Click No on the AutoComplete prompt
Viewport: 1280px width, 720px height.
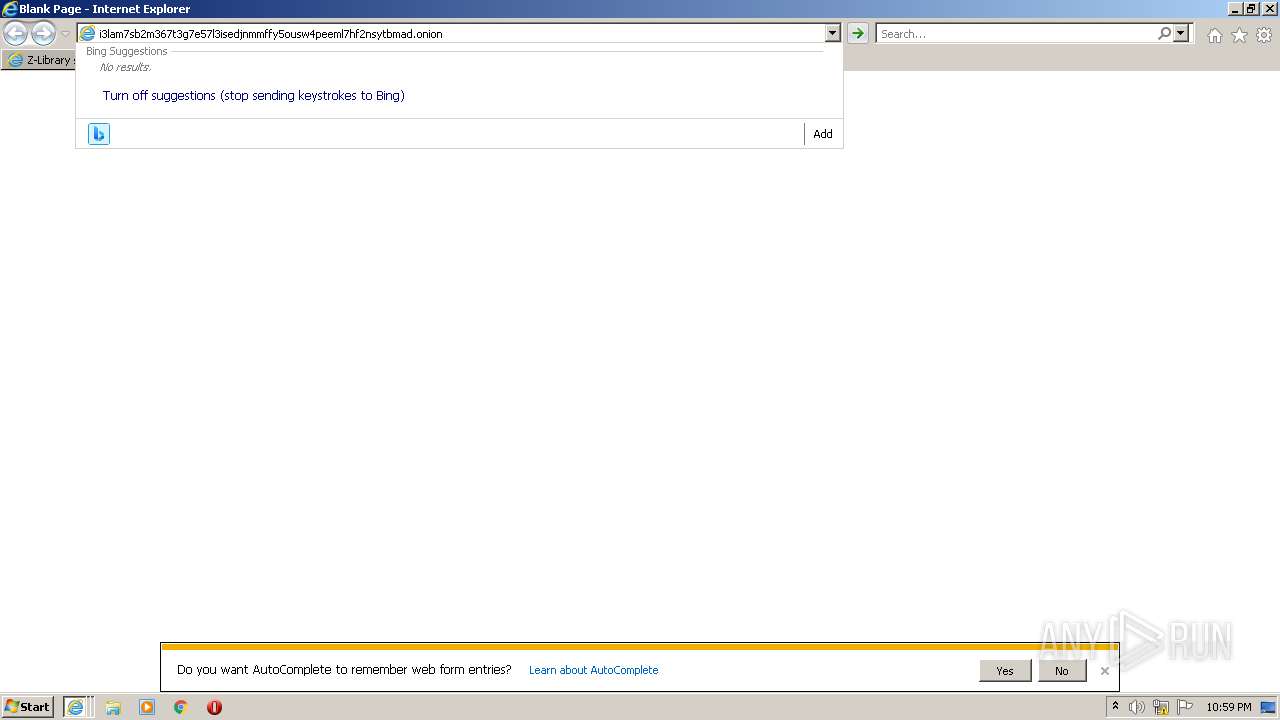tap(1061, 671)
